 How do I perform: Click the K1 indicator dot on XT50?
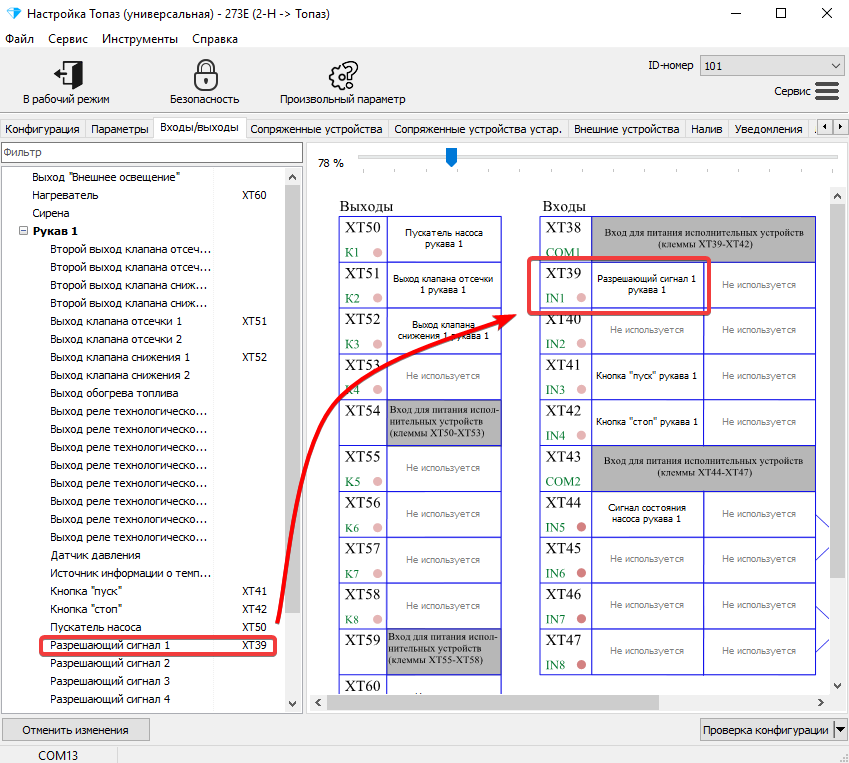pyautogui.click(x=377, y=252)
